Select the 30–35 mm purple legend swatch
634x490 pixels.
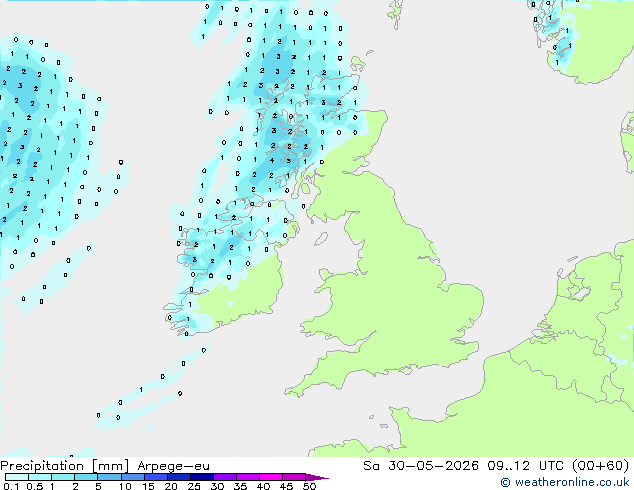click(225, 477)
